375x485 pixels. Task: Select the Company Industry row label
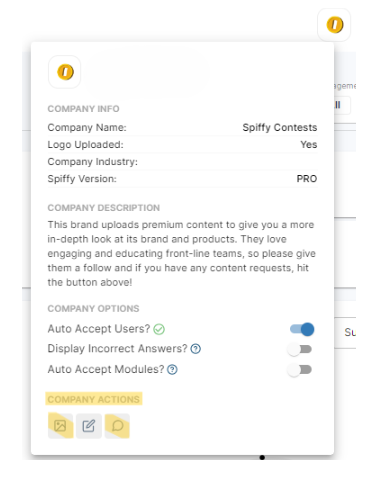[93, 162]
